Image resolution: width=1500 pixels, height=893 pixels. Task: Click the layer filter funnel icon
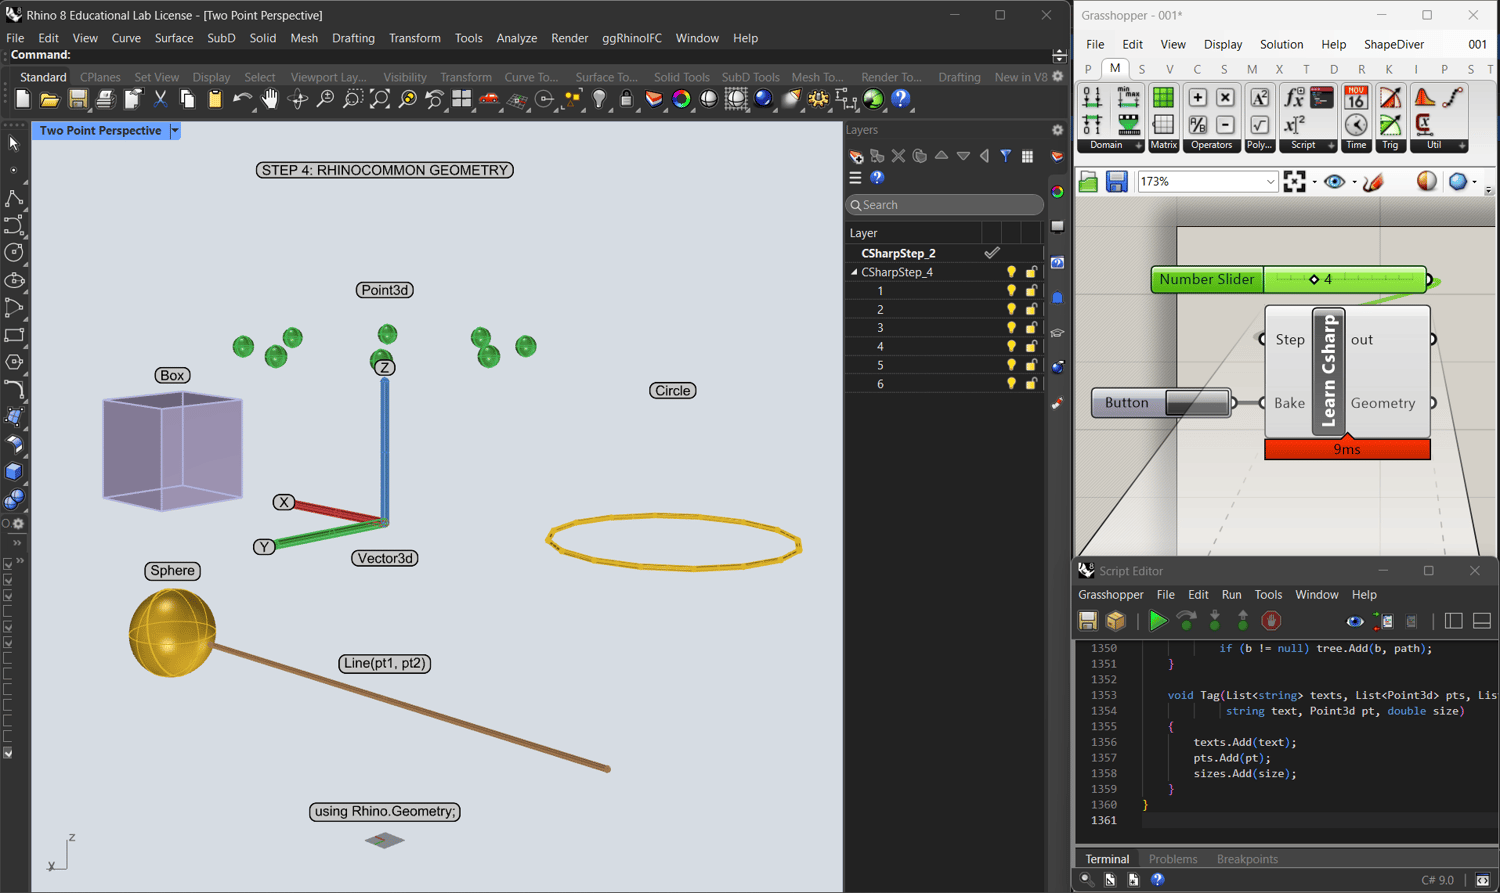pyautogui.click(x=1006, y=156)
